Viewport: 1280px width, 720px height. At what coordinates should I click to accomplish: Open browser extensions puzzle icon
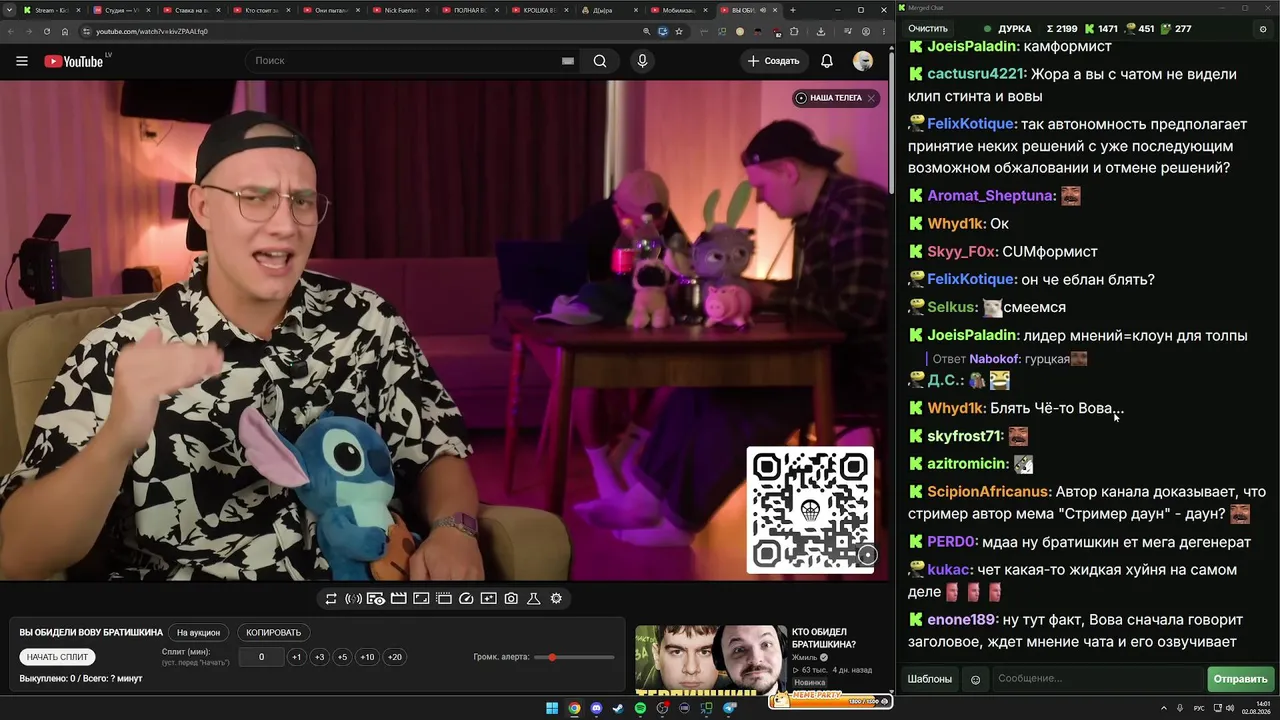click(794, 31)
